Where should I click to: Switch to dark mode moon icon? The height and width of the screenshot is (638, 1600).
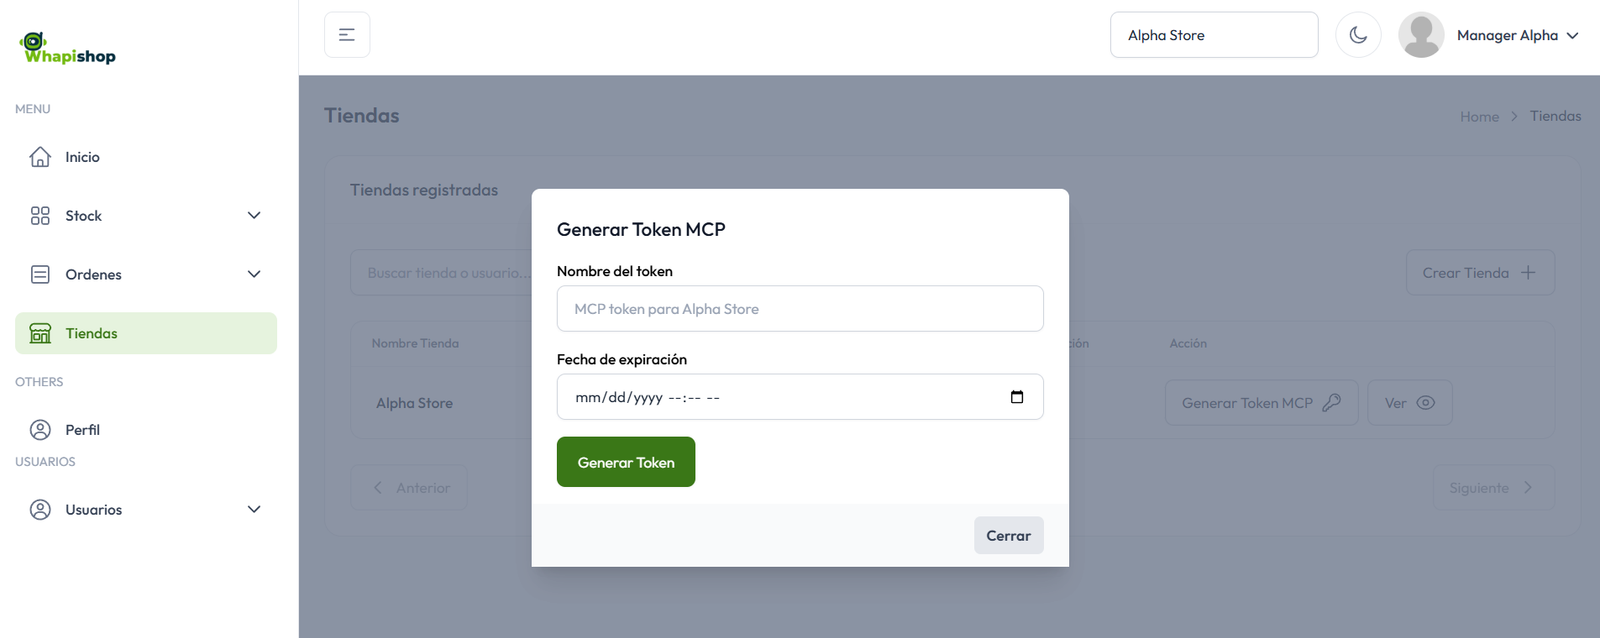click(1358, 35)
